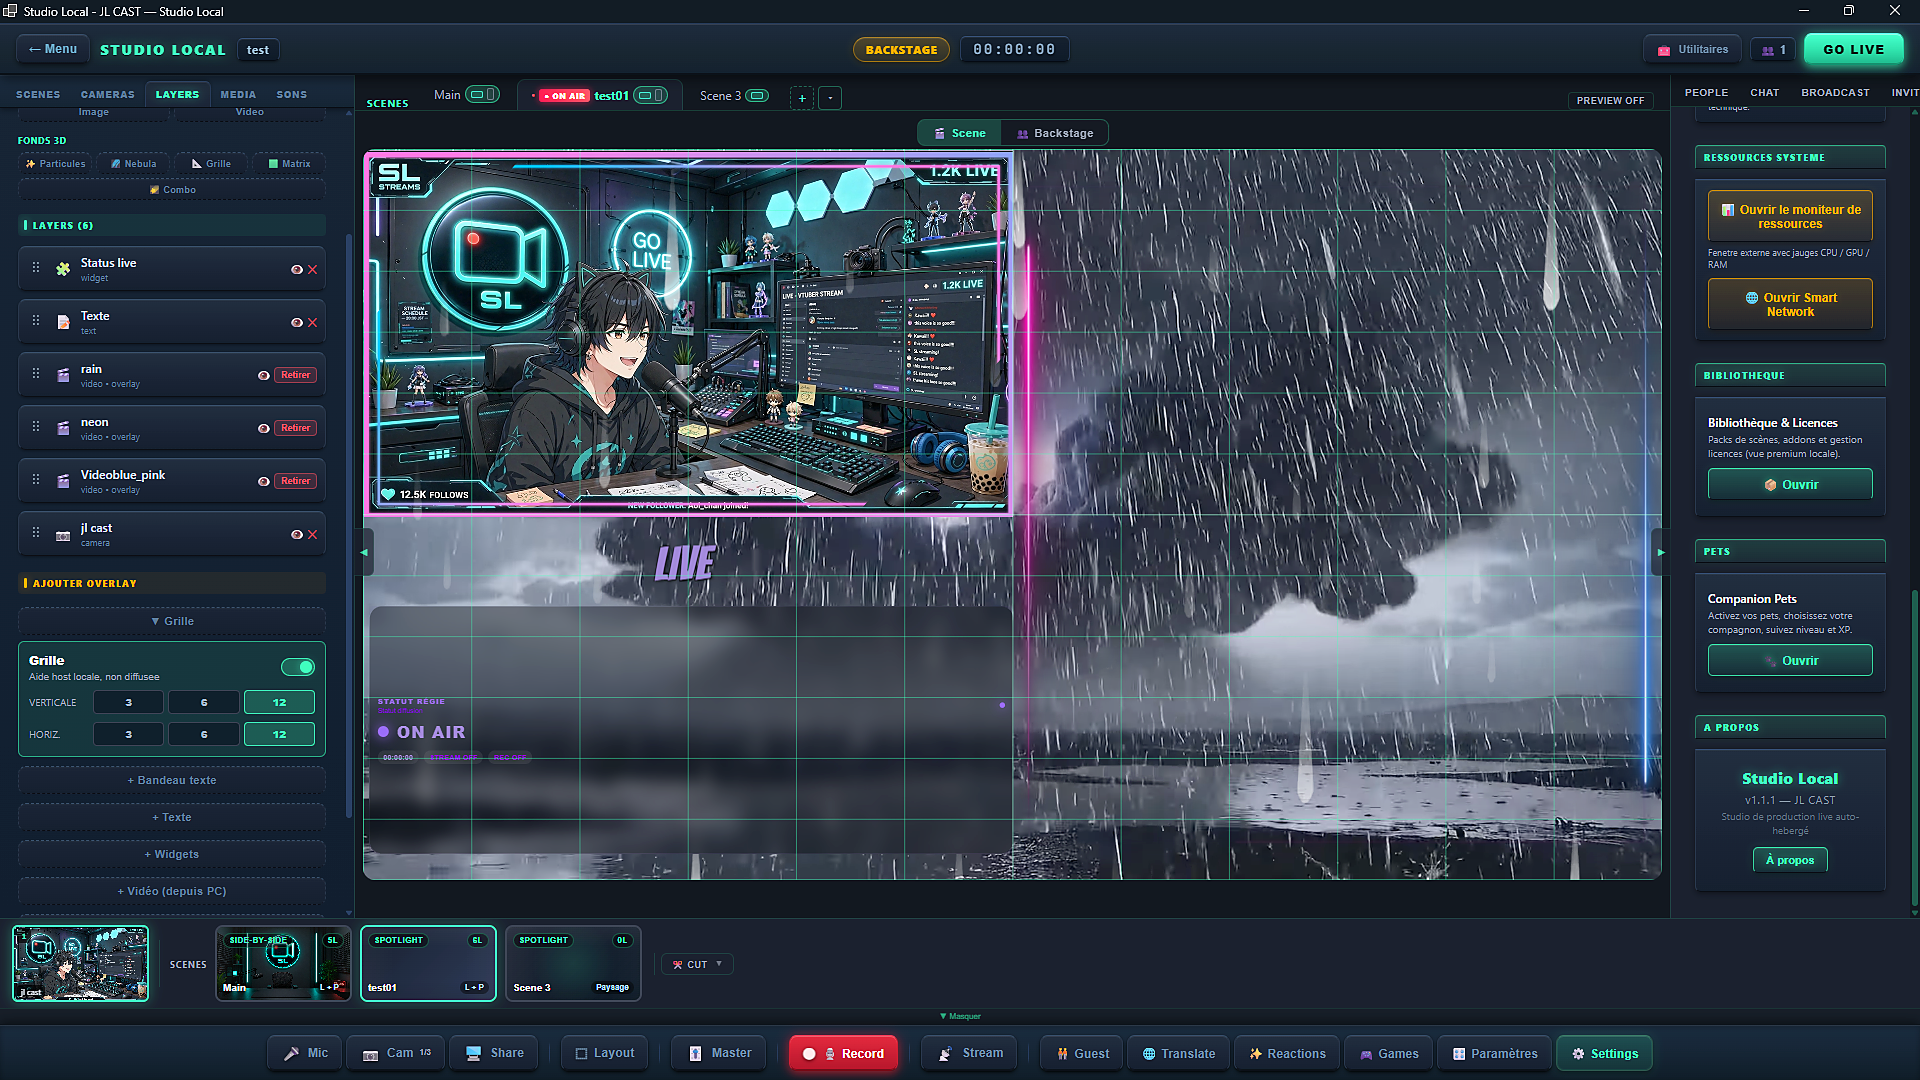
Task: Click the Share screen icon
Action: pos(494,1053)
